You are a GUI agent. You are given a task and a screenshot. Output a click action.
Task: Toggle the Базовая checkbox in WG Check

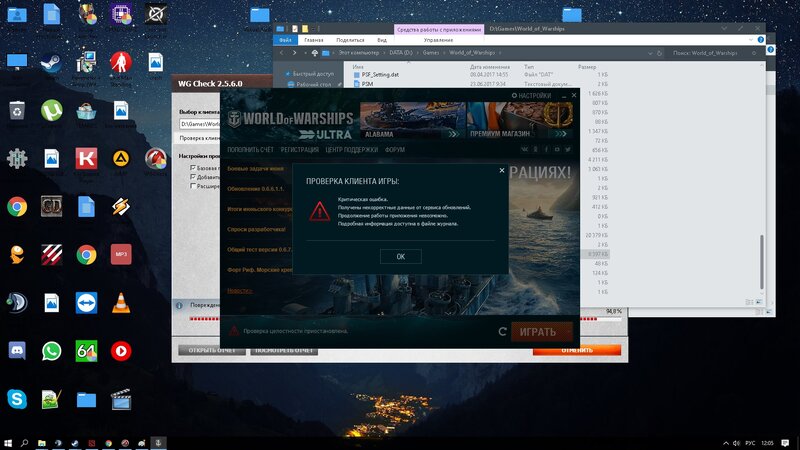(193, 167)
